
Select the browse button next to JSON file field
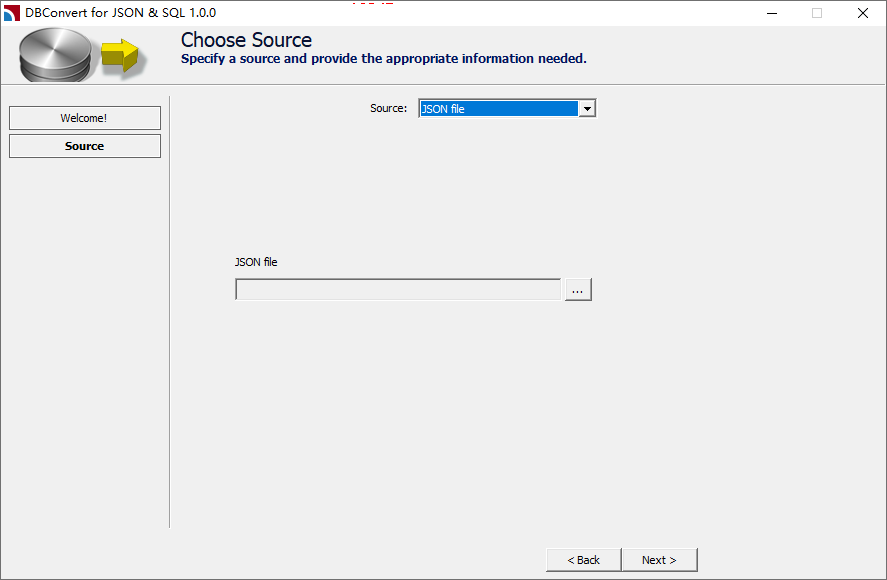click(577, 289)
